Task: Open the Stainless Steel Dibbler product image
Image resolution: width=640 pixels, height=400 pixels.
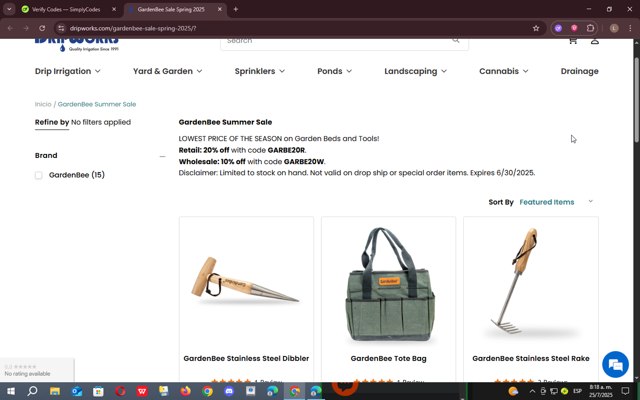Action: tap(246, 284)
